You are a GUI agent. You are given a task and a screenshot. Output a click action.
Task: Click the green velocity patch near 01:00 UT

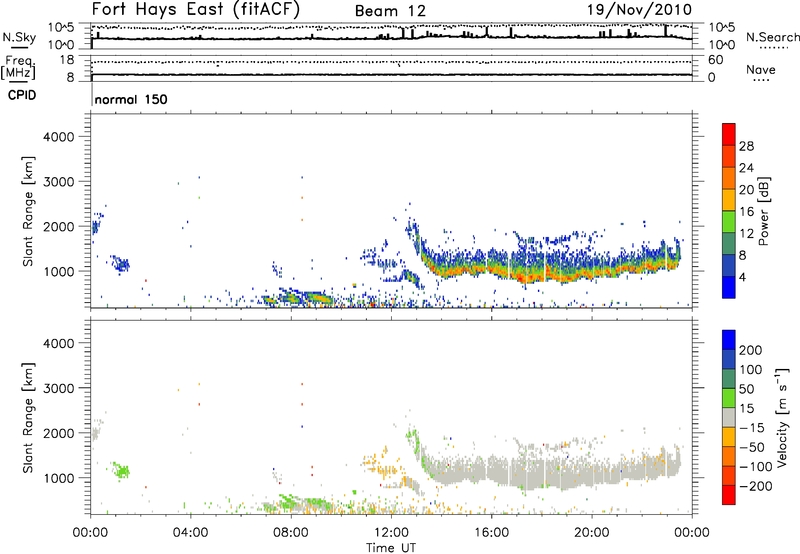(121, 470)
